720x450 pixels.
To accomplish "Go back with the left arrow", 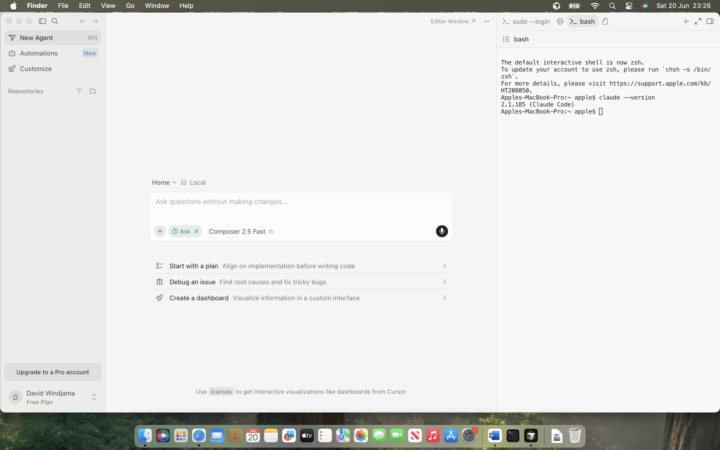I will pyautogui.click(x=83, y=21).
